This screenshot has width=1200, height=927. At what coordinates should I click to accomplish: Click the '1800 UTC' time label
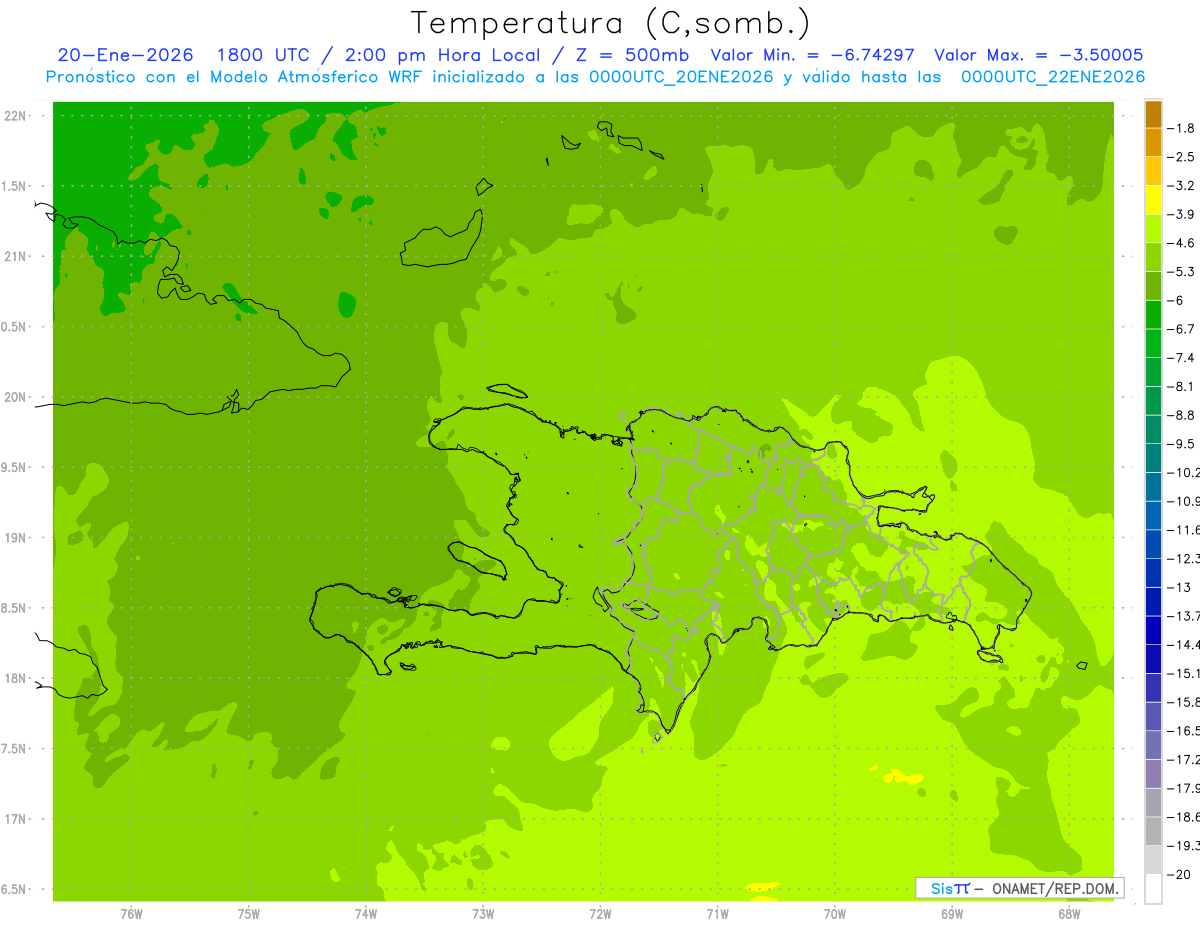(x=262, y=55)
